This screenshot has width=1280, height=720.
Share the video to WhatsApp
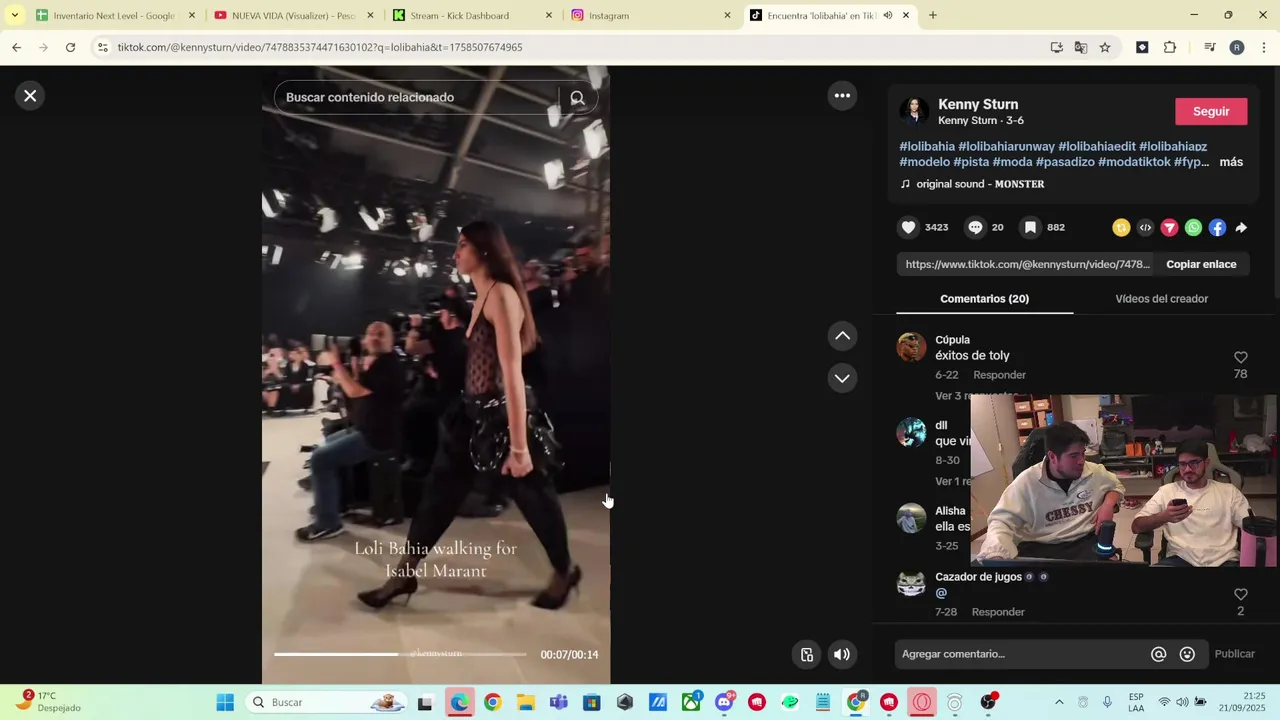[1193, 228]
